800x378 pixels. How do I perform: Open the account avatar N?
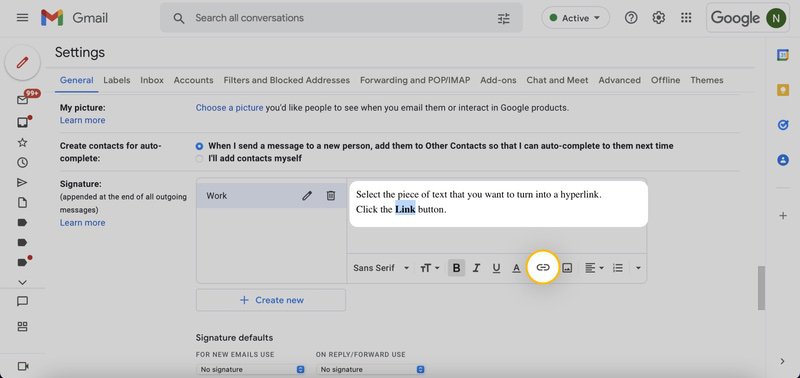coord(776,18)
